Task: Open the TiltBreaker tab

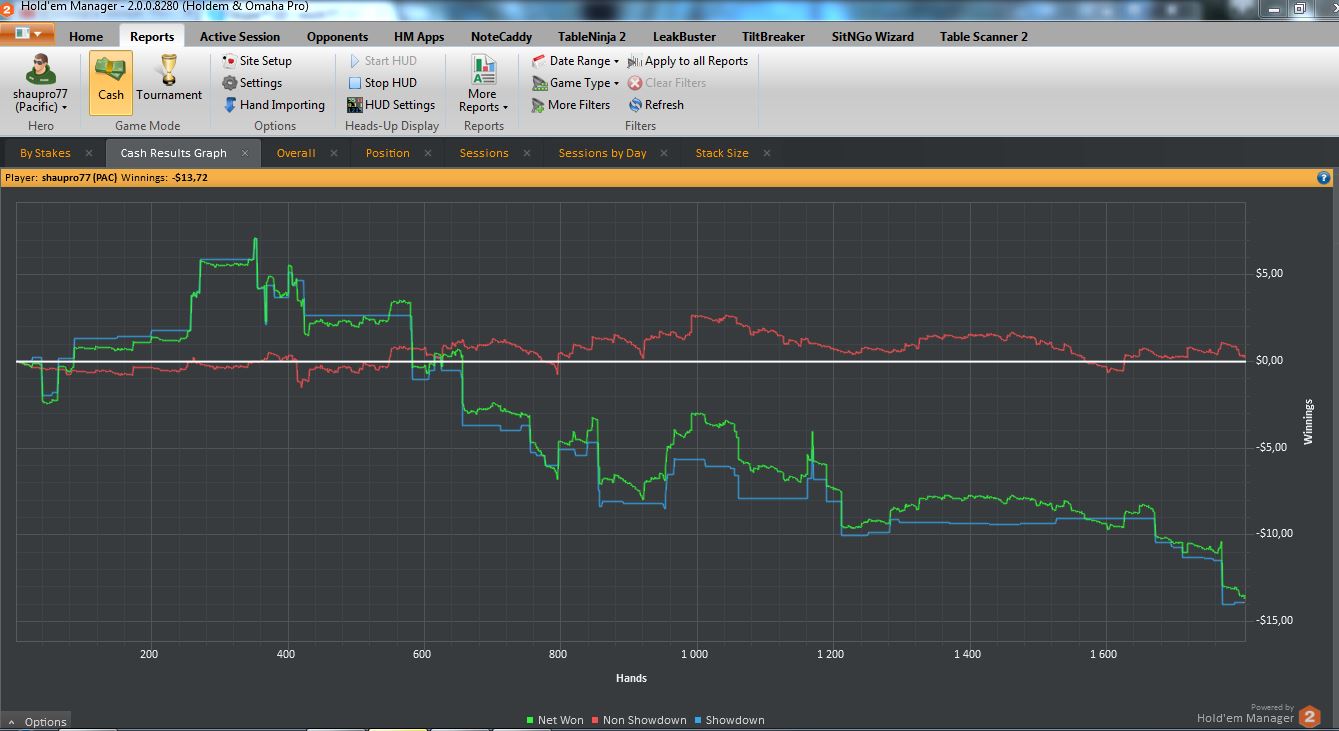Action: (x=773, y=37)
